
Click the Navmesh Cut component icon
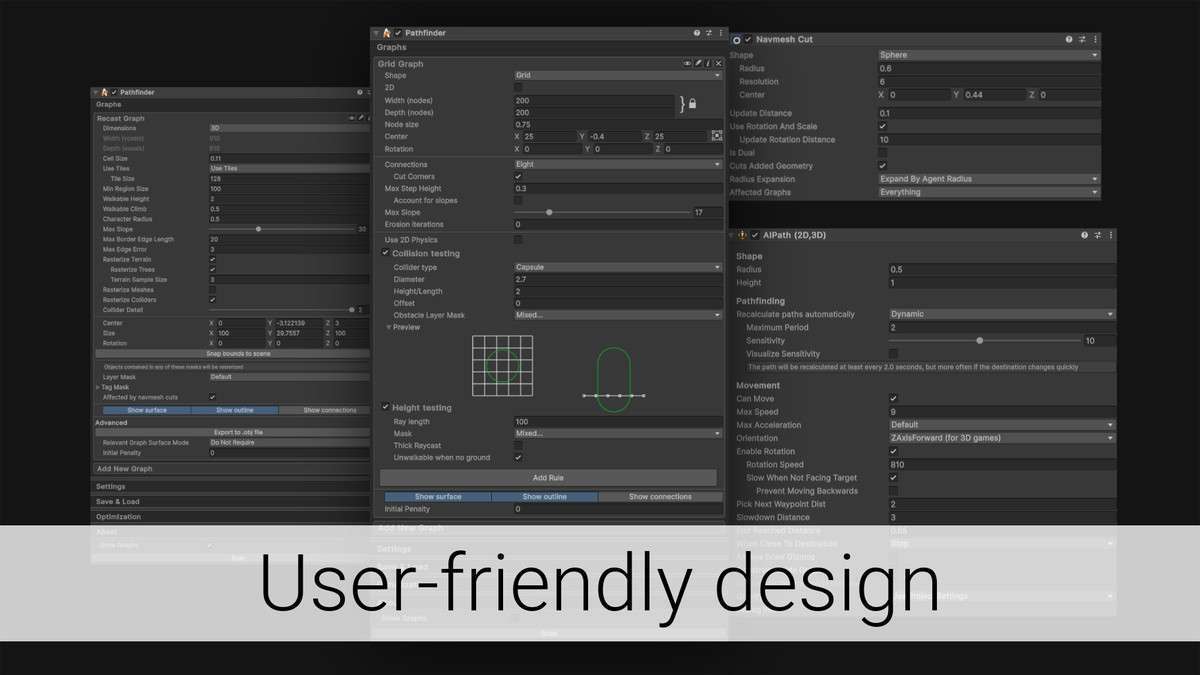737,39
